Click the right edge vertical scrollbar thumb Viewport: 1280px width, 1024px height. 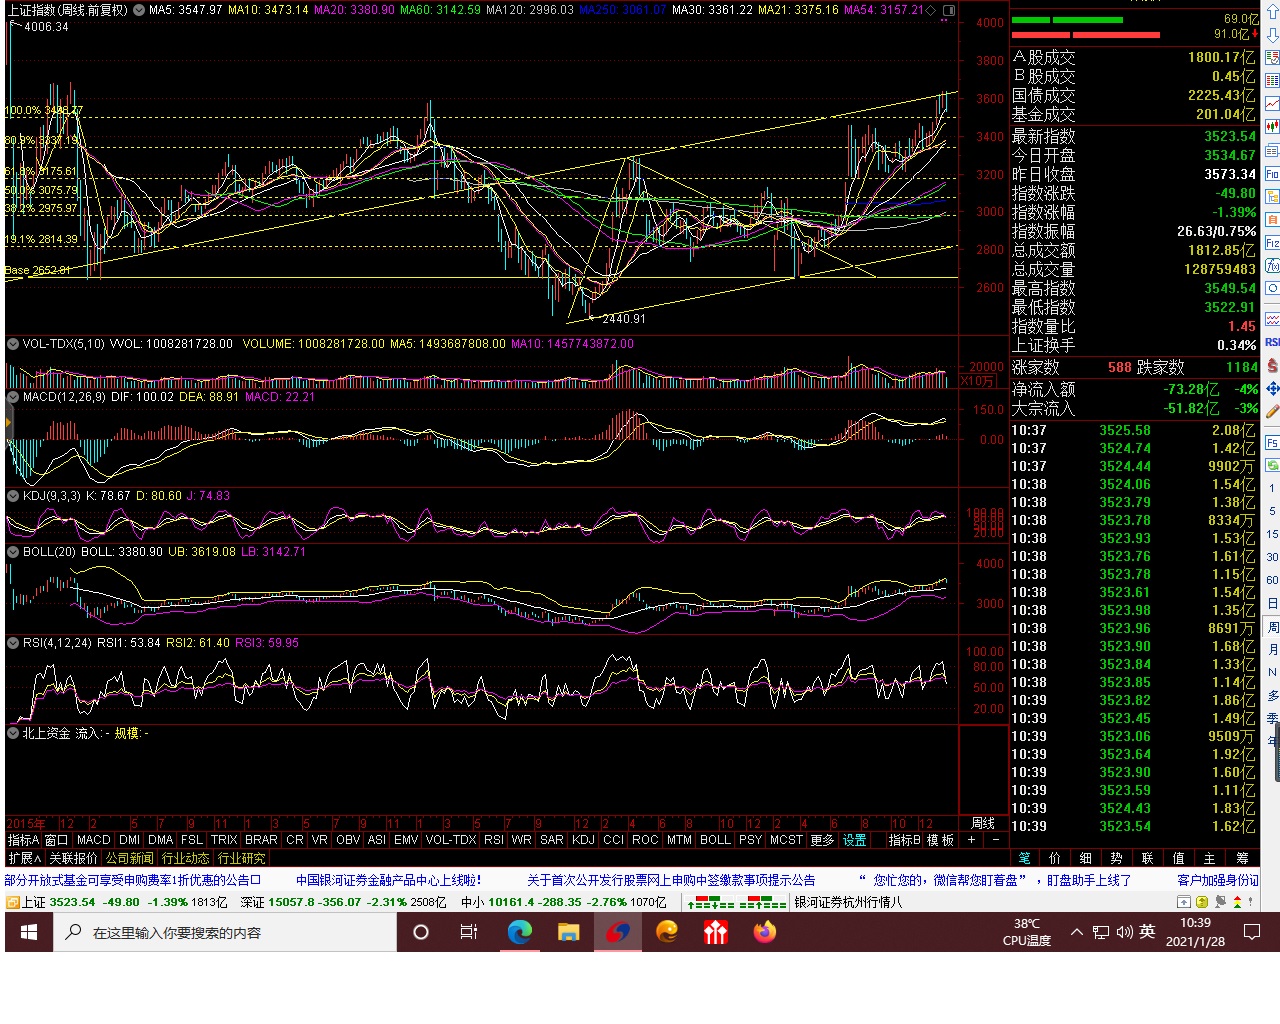pos(1277,751)
